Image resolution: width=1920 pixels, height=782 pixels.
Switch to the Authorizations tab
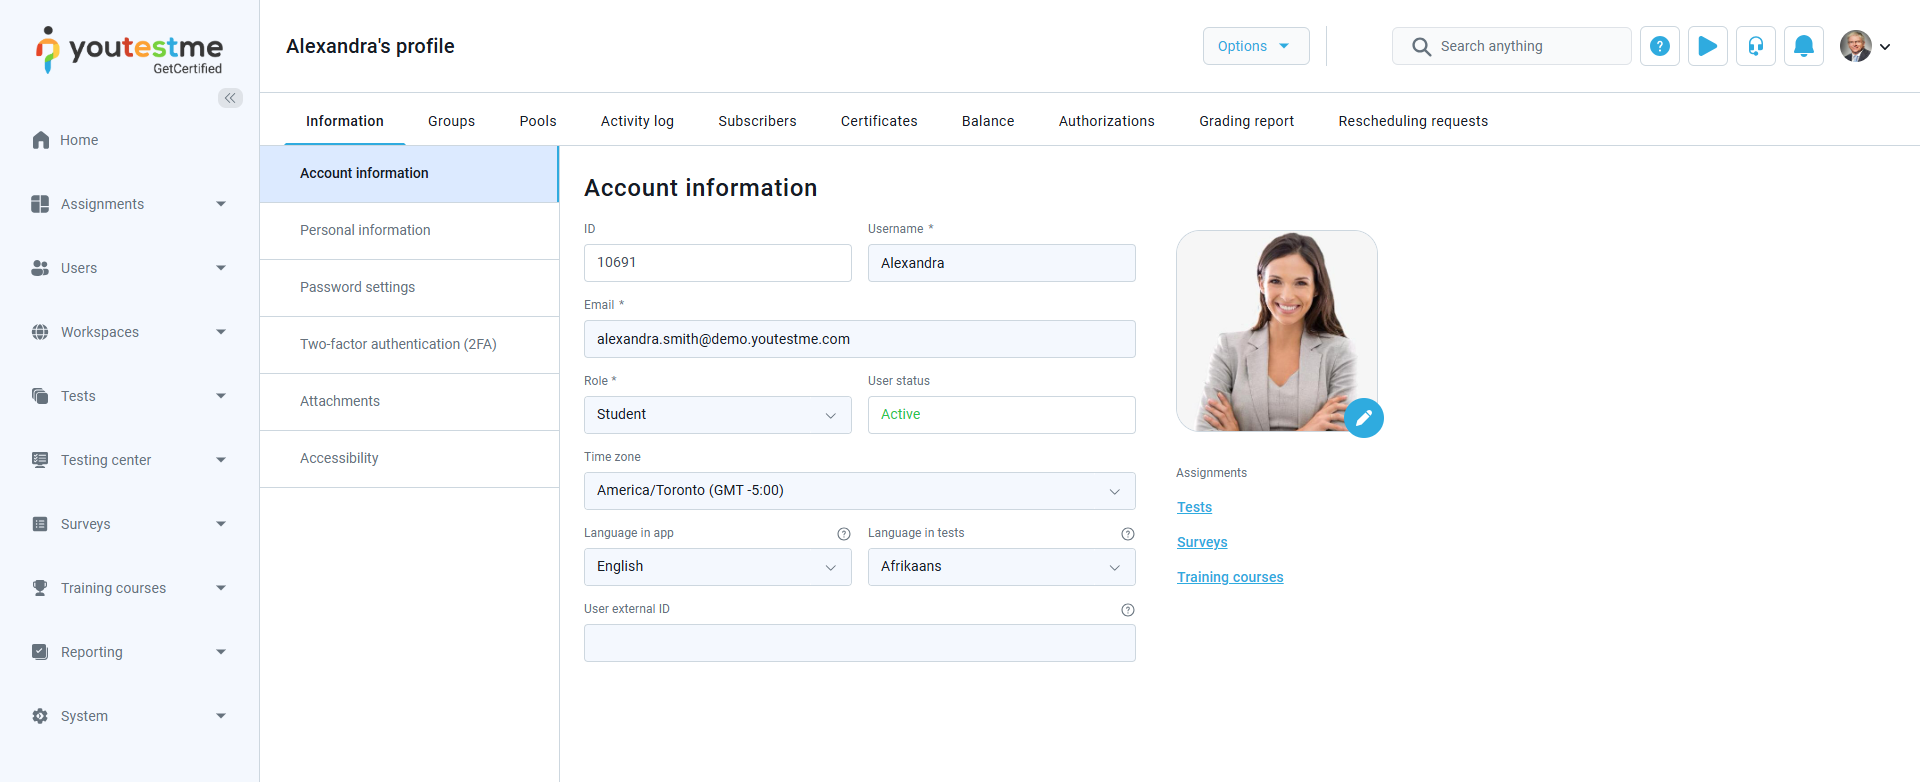(1107, 121)
